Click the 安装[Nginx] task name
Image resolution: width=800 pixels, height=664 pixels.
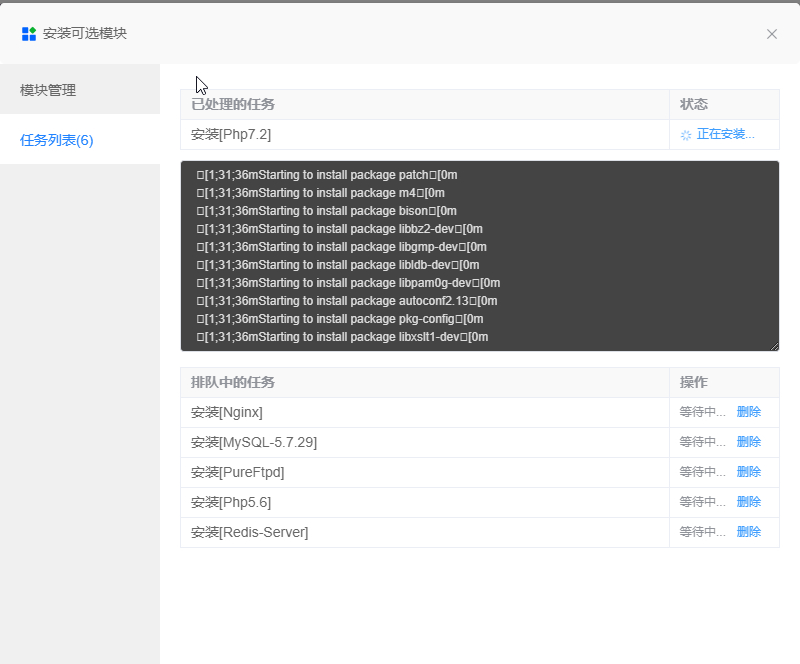[x=227, y=412]
